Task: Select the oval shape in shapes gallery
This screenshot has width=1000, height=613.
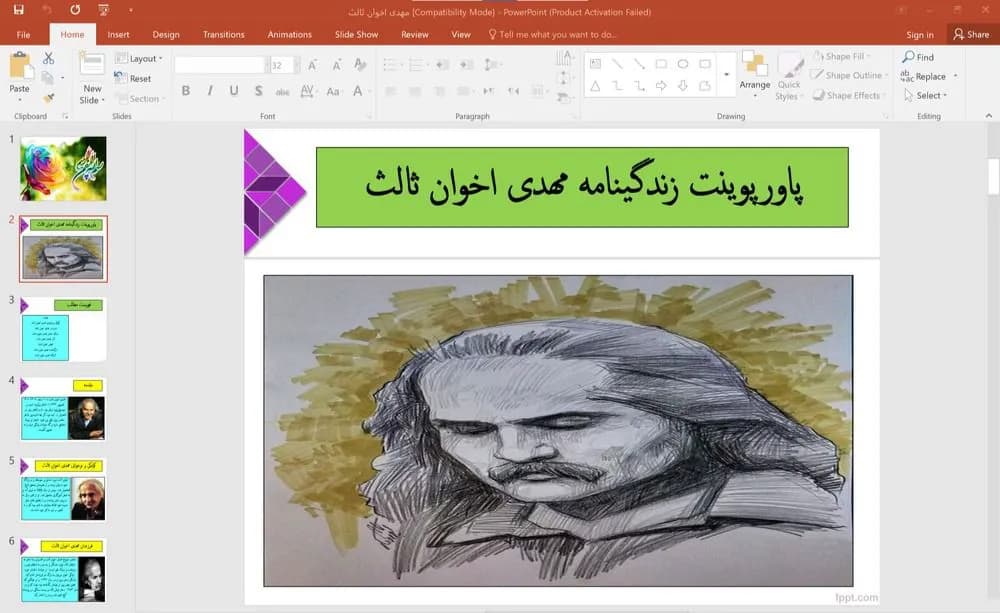Action: pyautogui.click(x=683, y=64)
